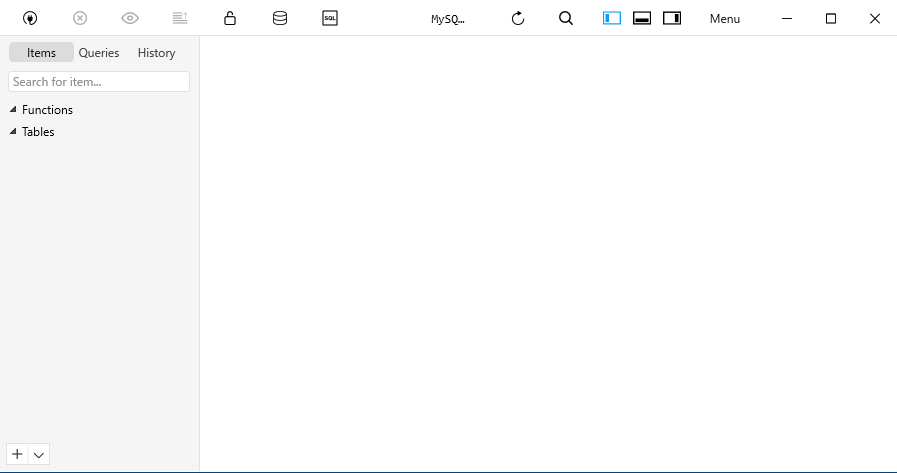Click the MySQ... connection label

click(x=448, y=19)
